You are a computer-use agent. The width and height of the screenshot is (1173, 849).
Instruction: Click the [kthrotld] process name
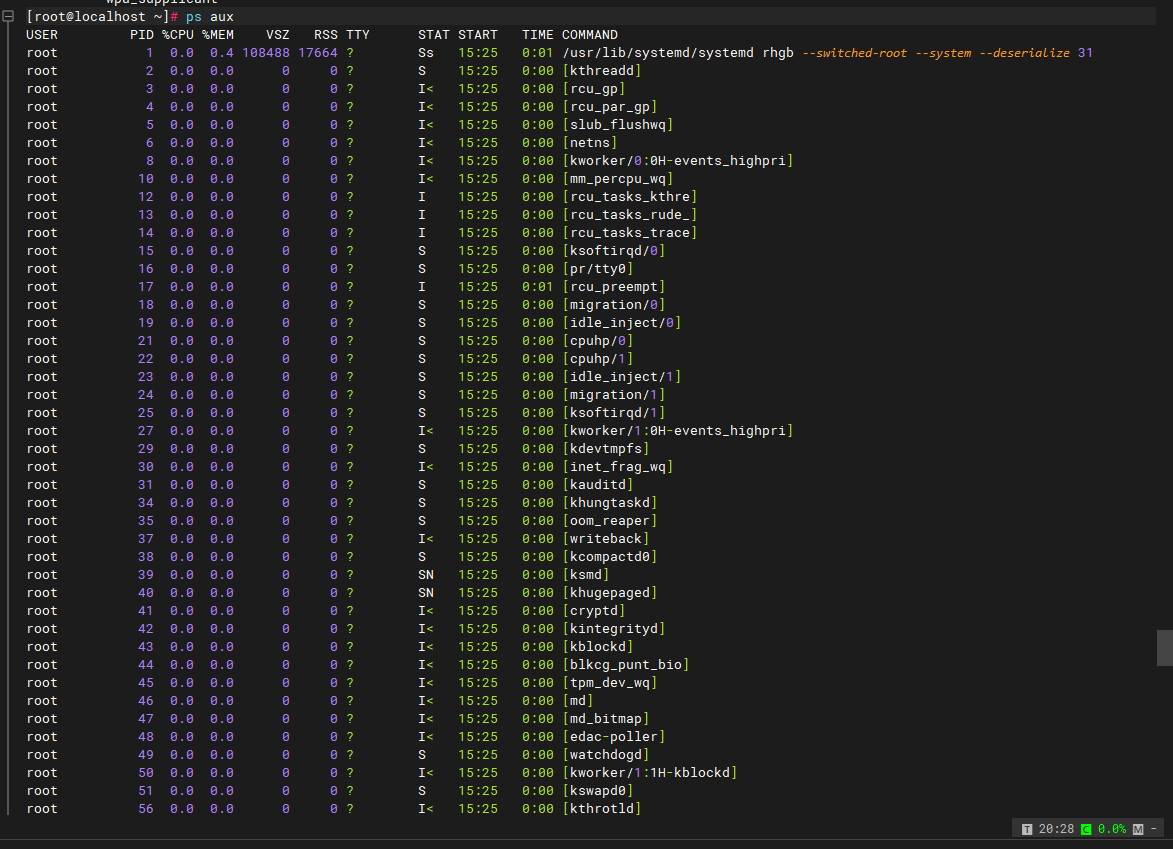pyautogui.click(x=601, y=809)
